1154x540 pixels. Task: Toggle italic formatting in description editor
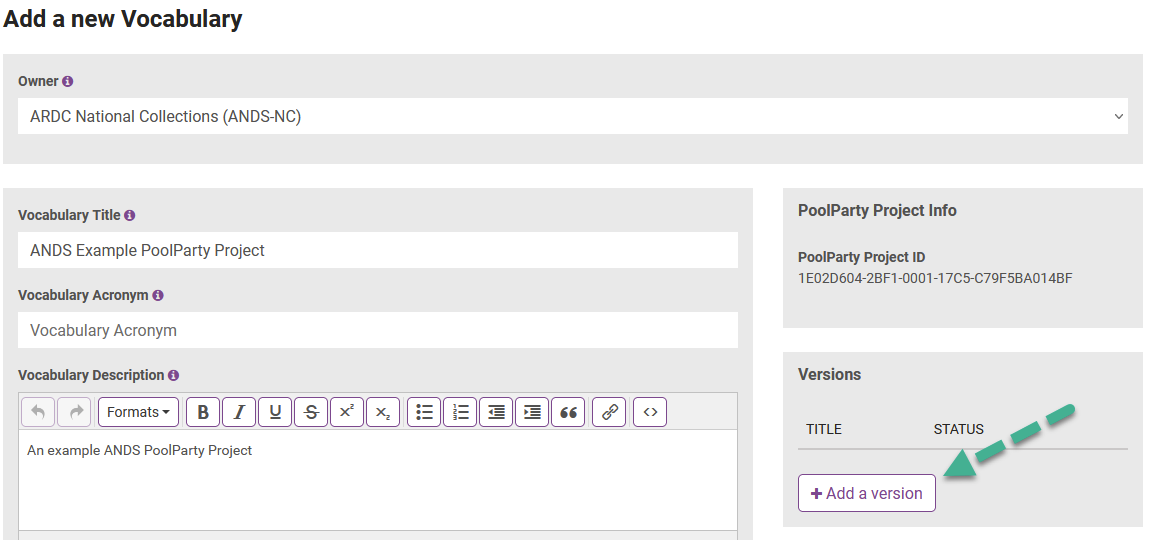click(239, 412)
